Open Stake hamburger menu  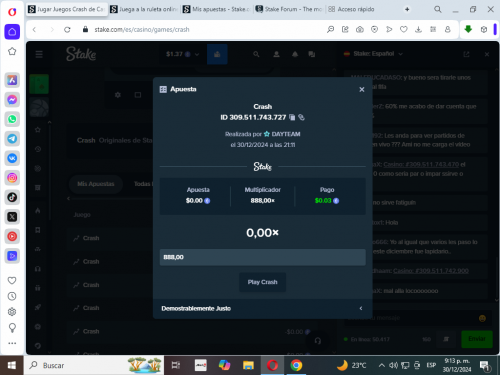tap(39, 54)
